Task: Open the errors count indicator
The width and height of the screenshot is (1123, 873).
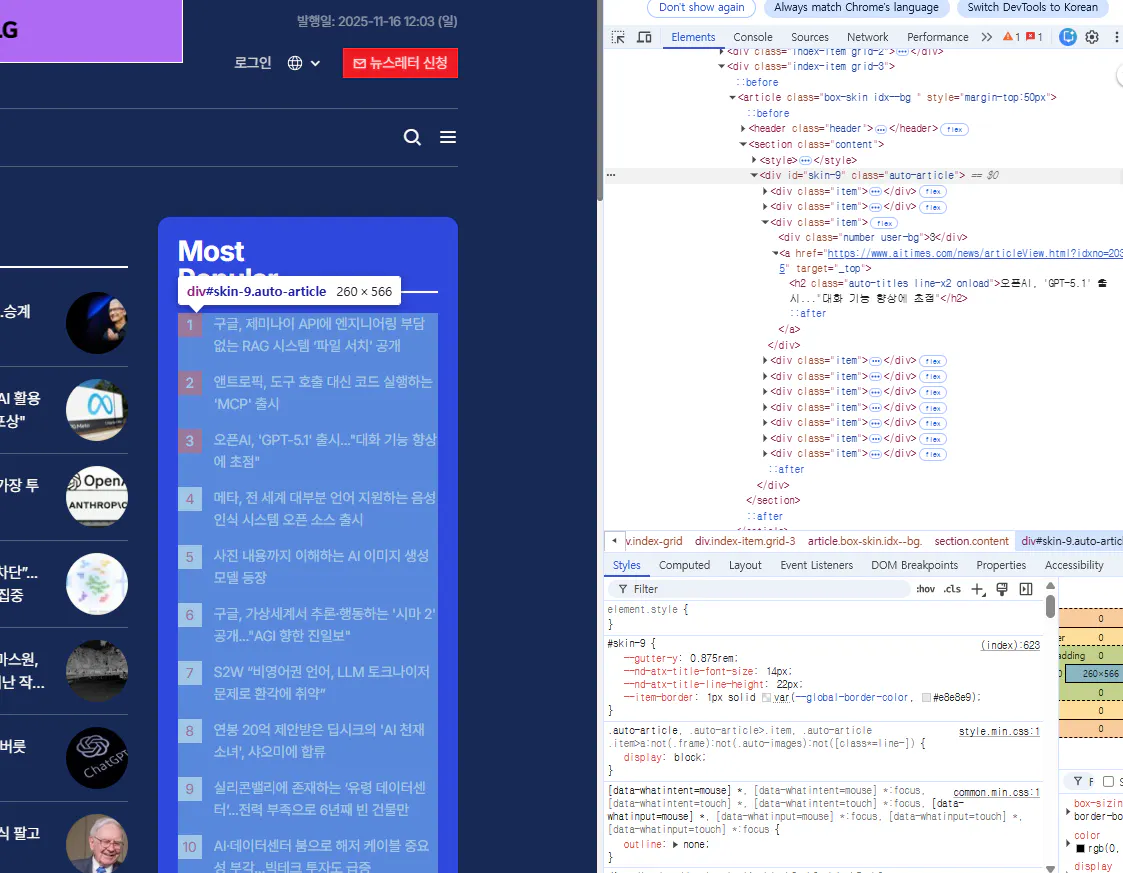Action: (1034, 37)
